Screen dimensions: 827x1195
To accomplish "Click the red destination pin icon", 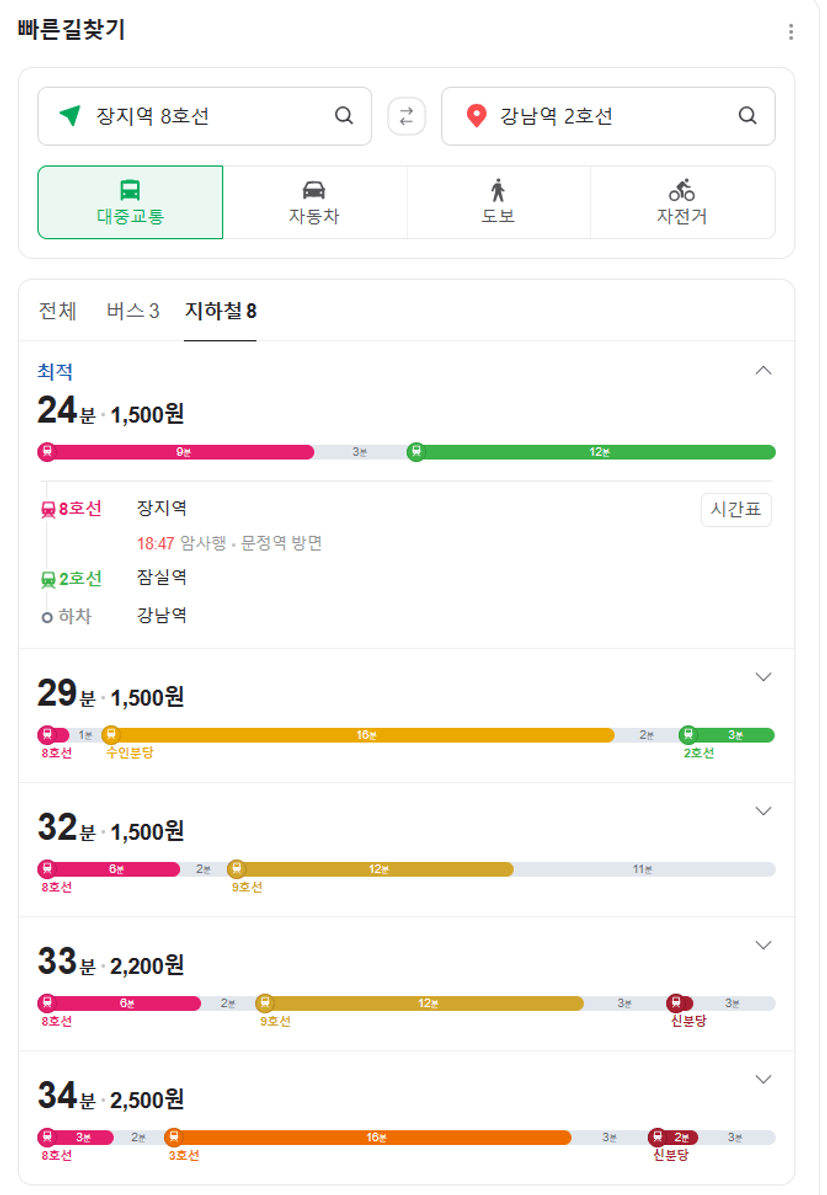I will click(x=476, y=116).
